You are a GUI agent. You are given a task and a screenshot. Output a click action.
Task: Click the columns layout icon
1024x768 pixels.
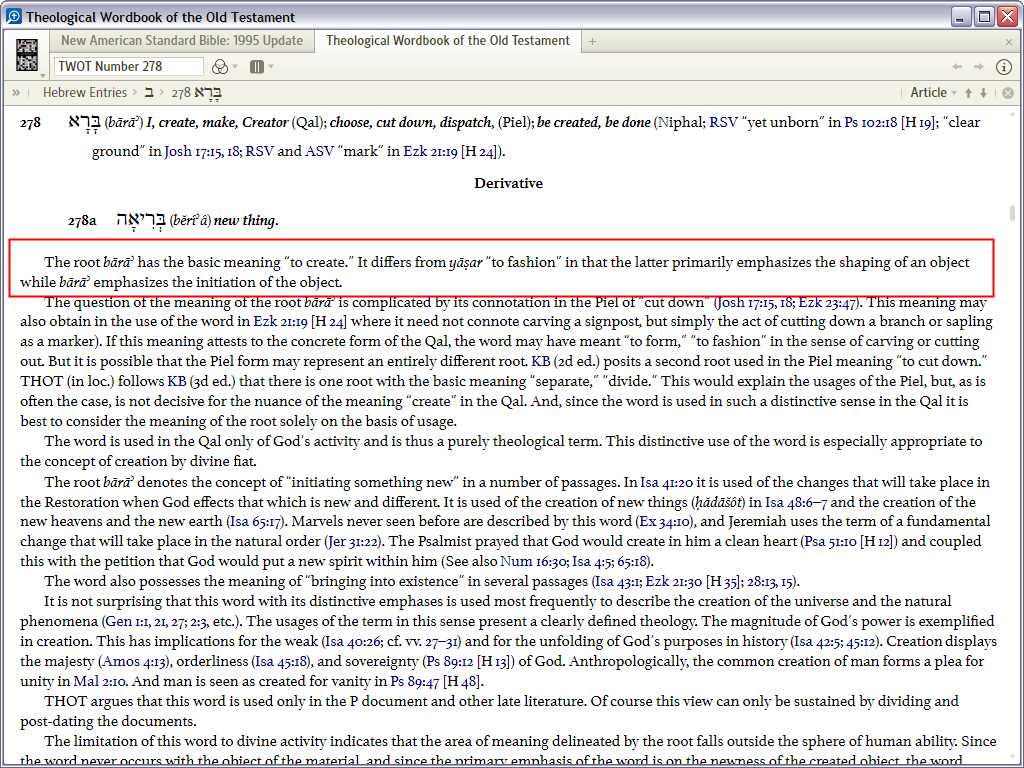coord(257,67)
